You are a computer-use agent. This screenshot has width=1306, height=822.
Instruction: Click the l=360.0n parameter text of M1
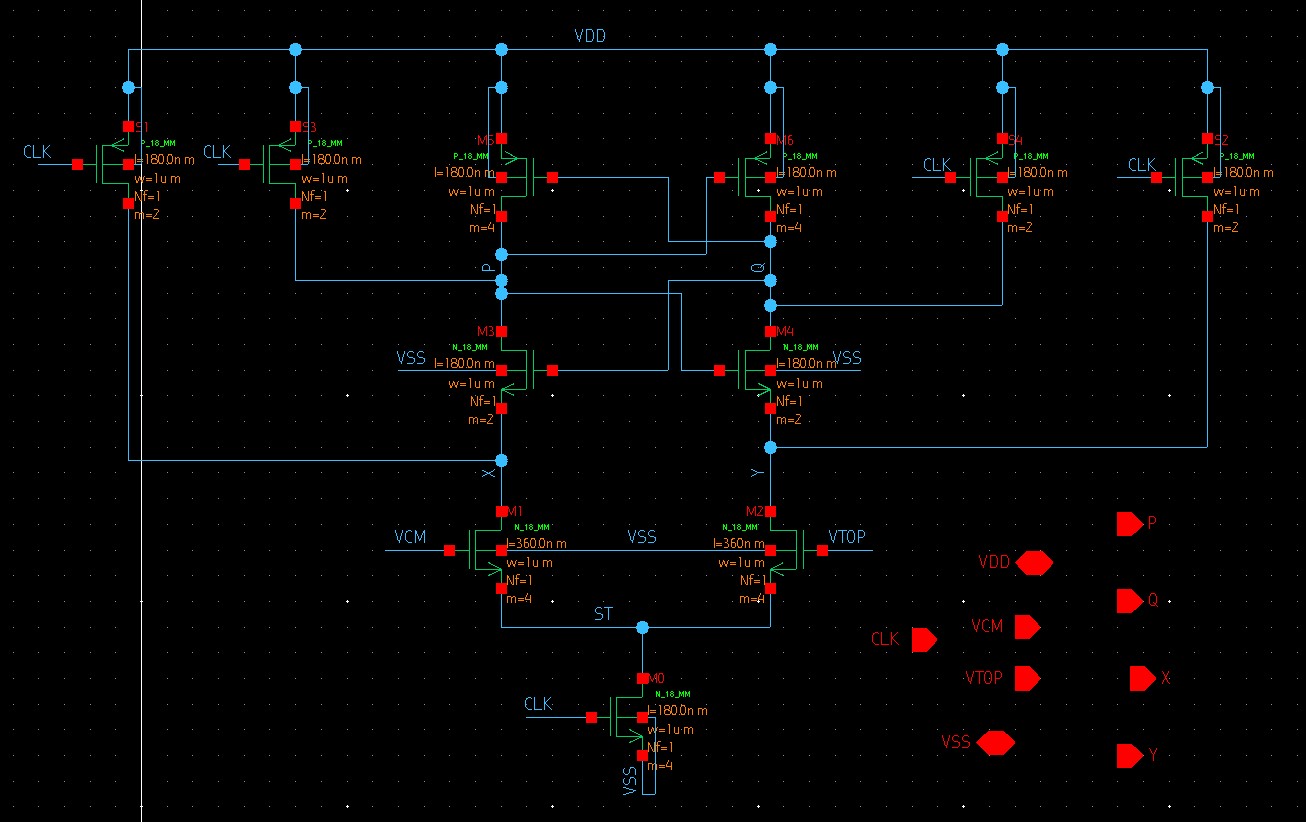pos(537,544)
